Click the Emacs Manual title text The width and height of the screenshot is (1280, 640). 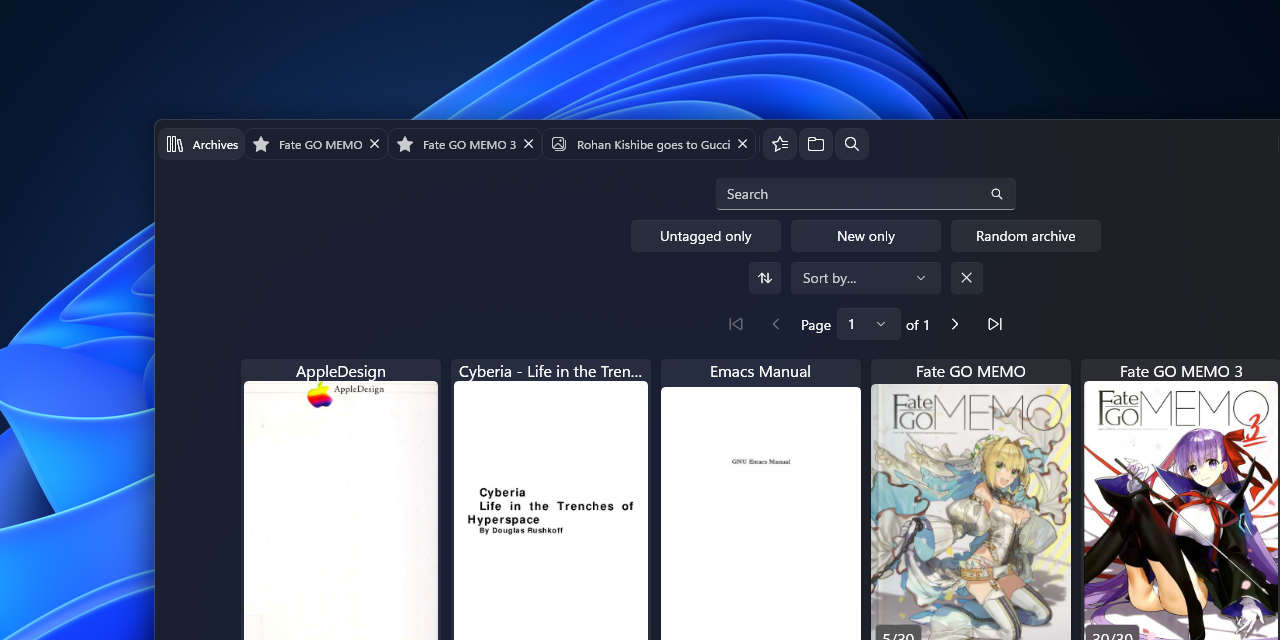761,371
